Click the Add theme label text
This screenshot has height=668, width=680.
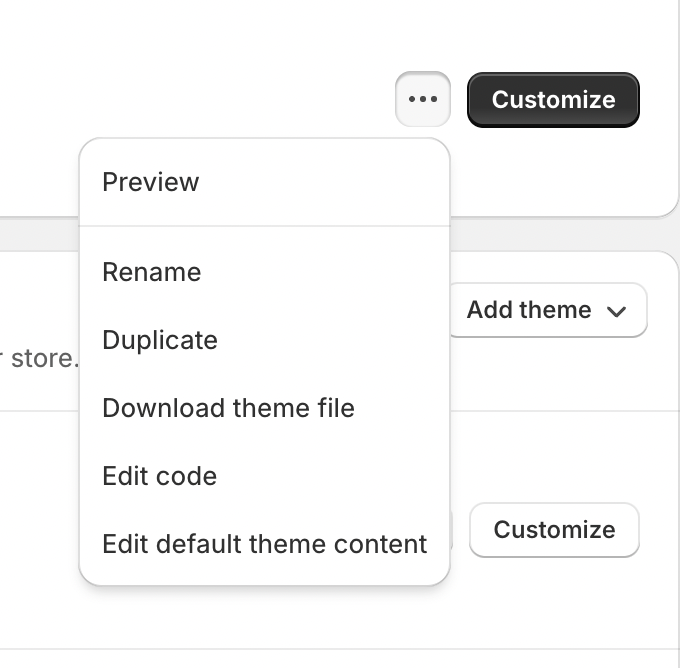529,310
